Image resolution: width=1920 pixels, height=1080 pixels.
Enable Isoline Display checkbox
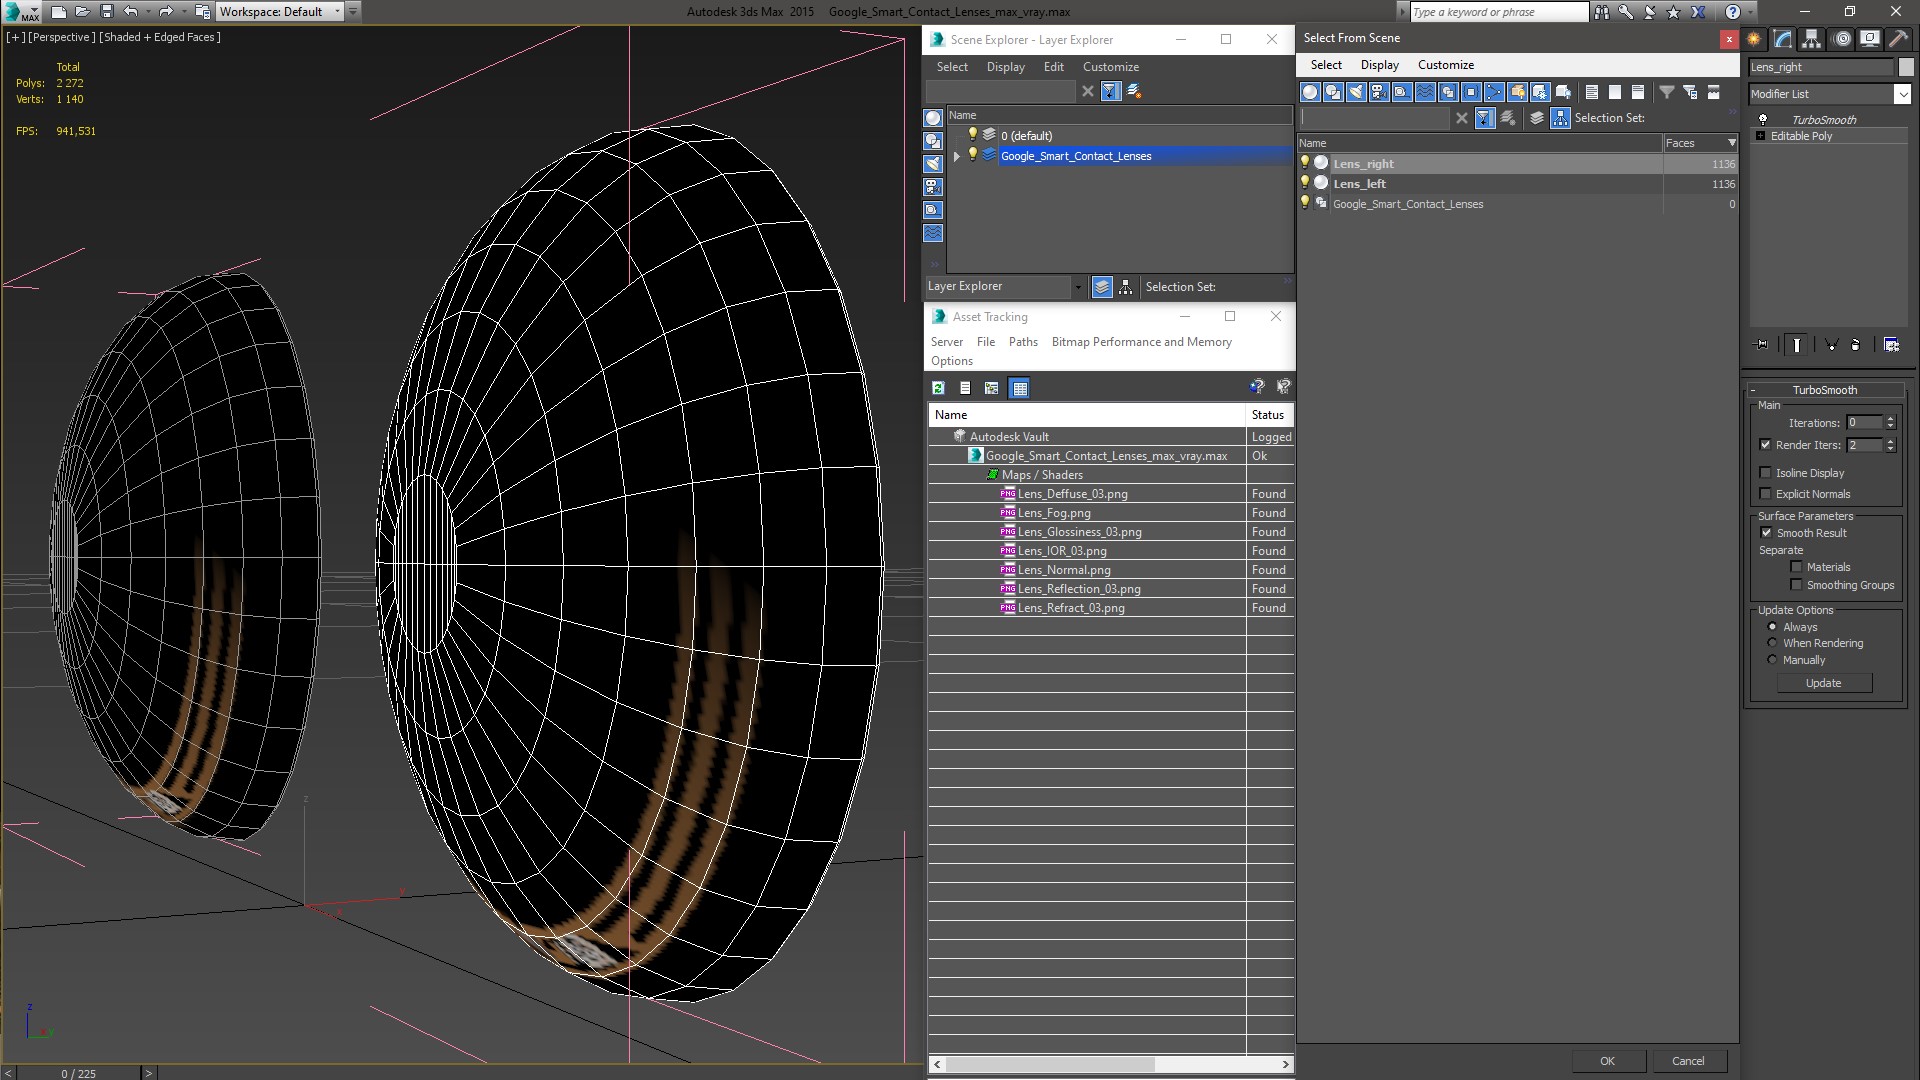(1765, 473)
